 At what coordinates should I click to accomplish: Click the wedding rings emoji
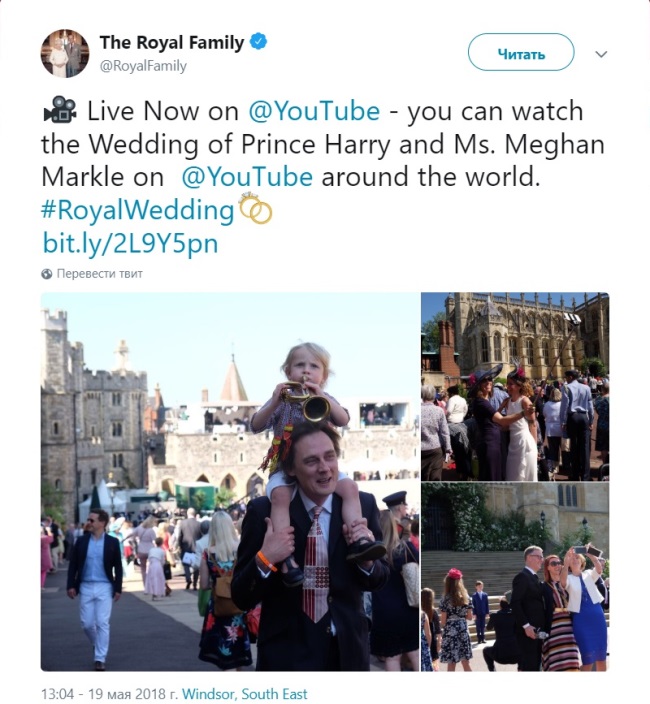pyautogui.click(x=255, y=210)
